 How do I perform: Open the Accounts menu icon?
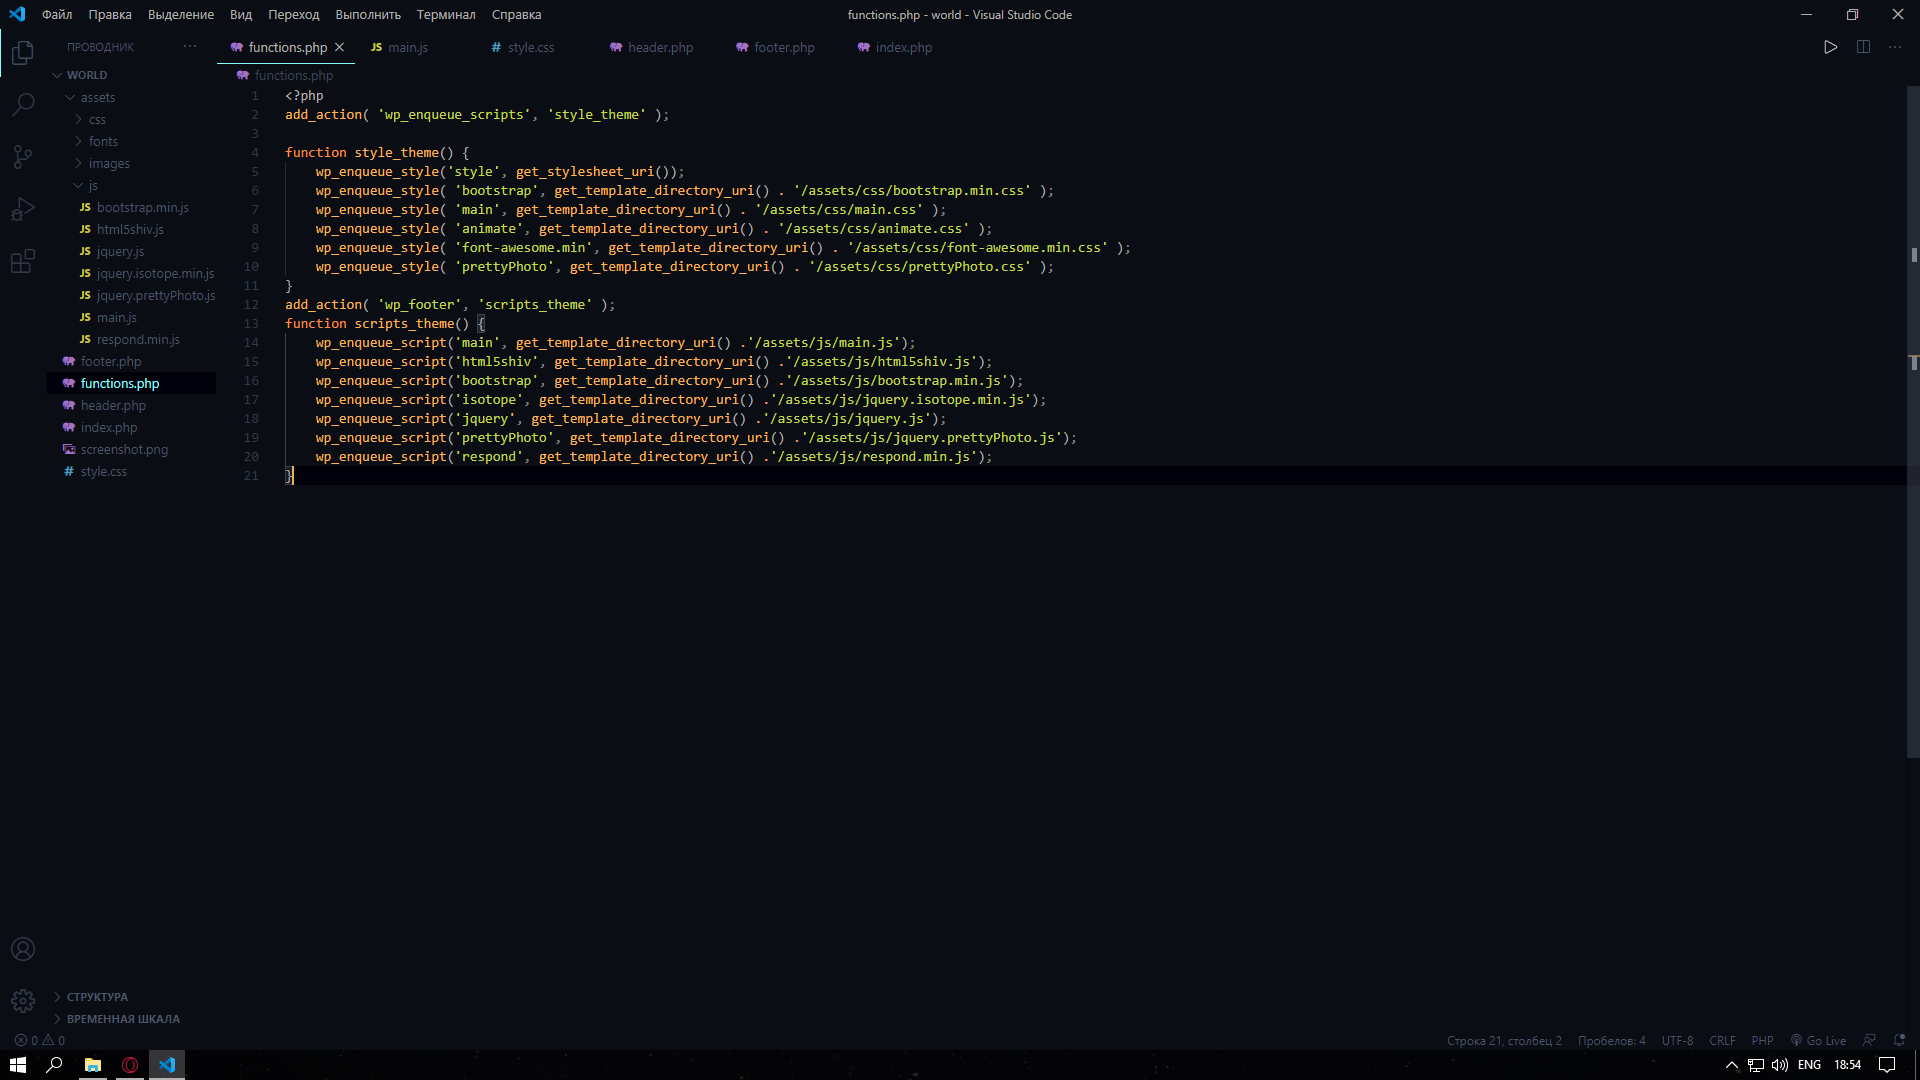[x=23, y=949]
